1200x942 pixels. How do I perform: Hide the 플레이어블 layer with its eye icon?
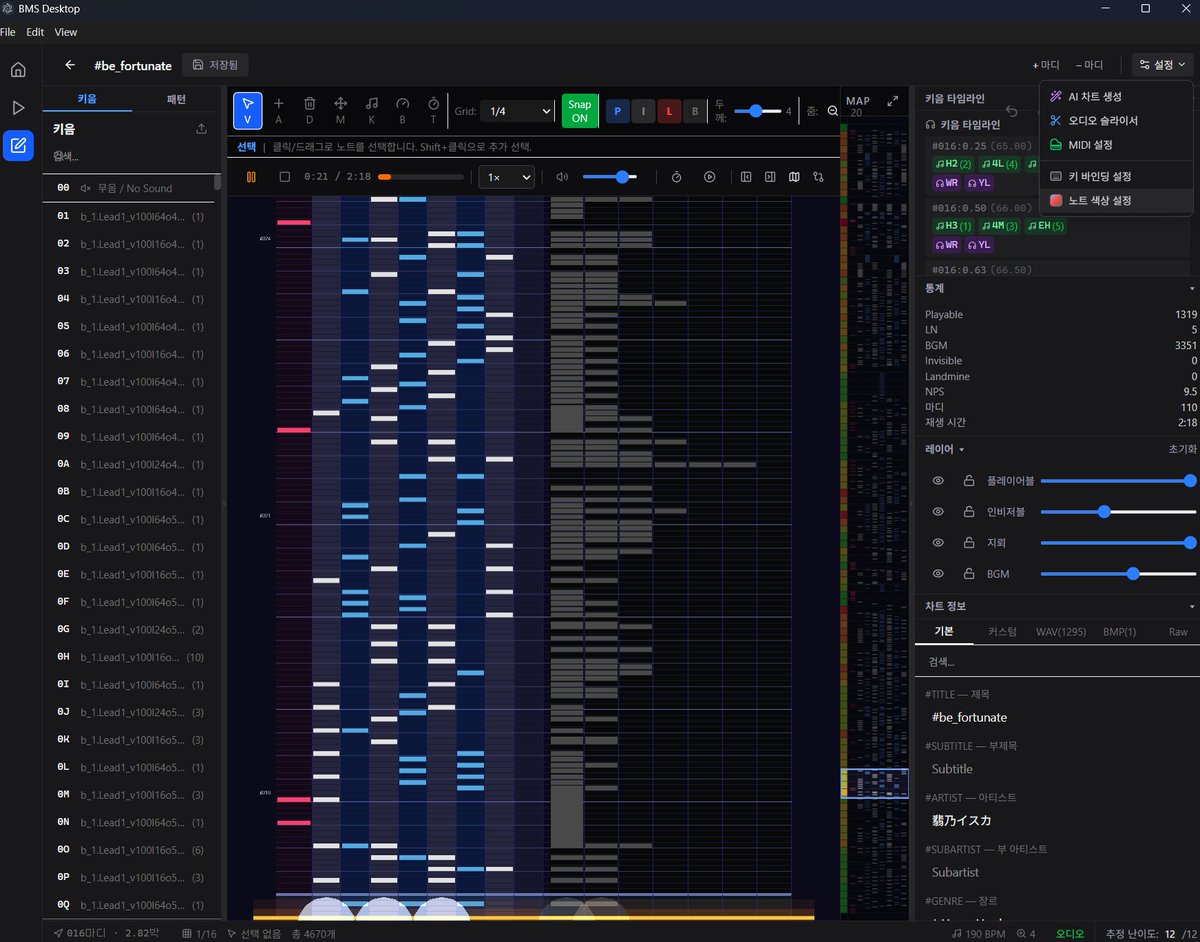tap(938, 481)
